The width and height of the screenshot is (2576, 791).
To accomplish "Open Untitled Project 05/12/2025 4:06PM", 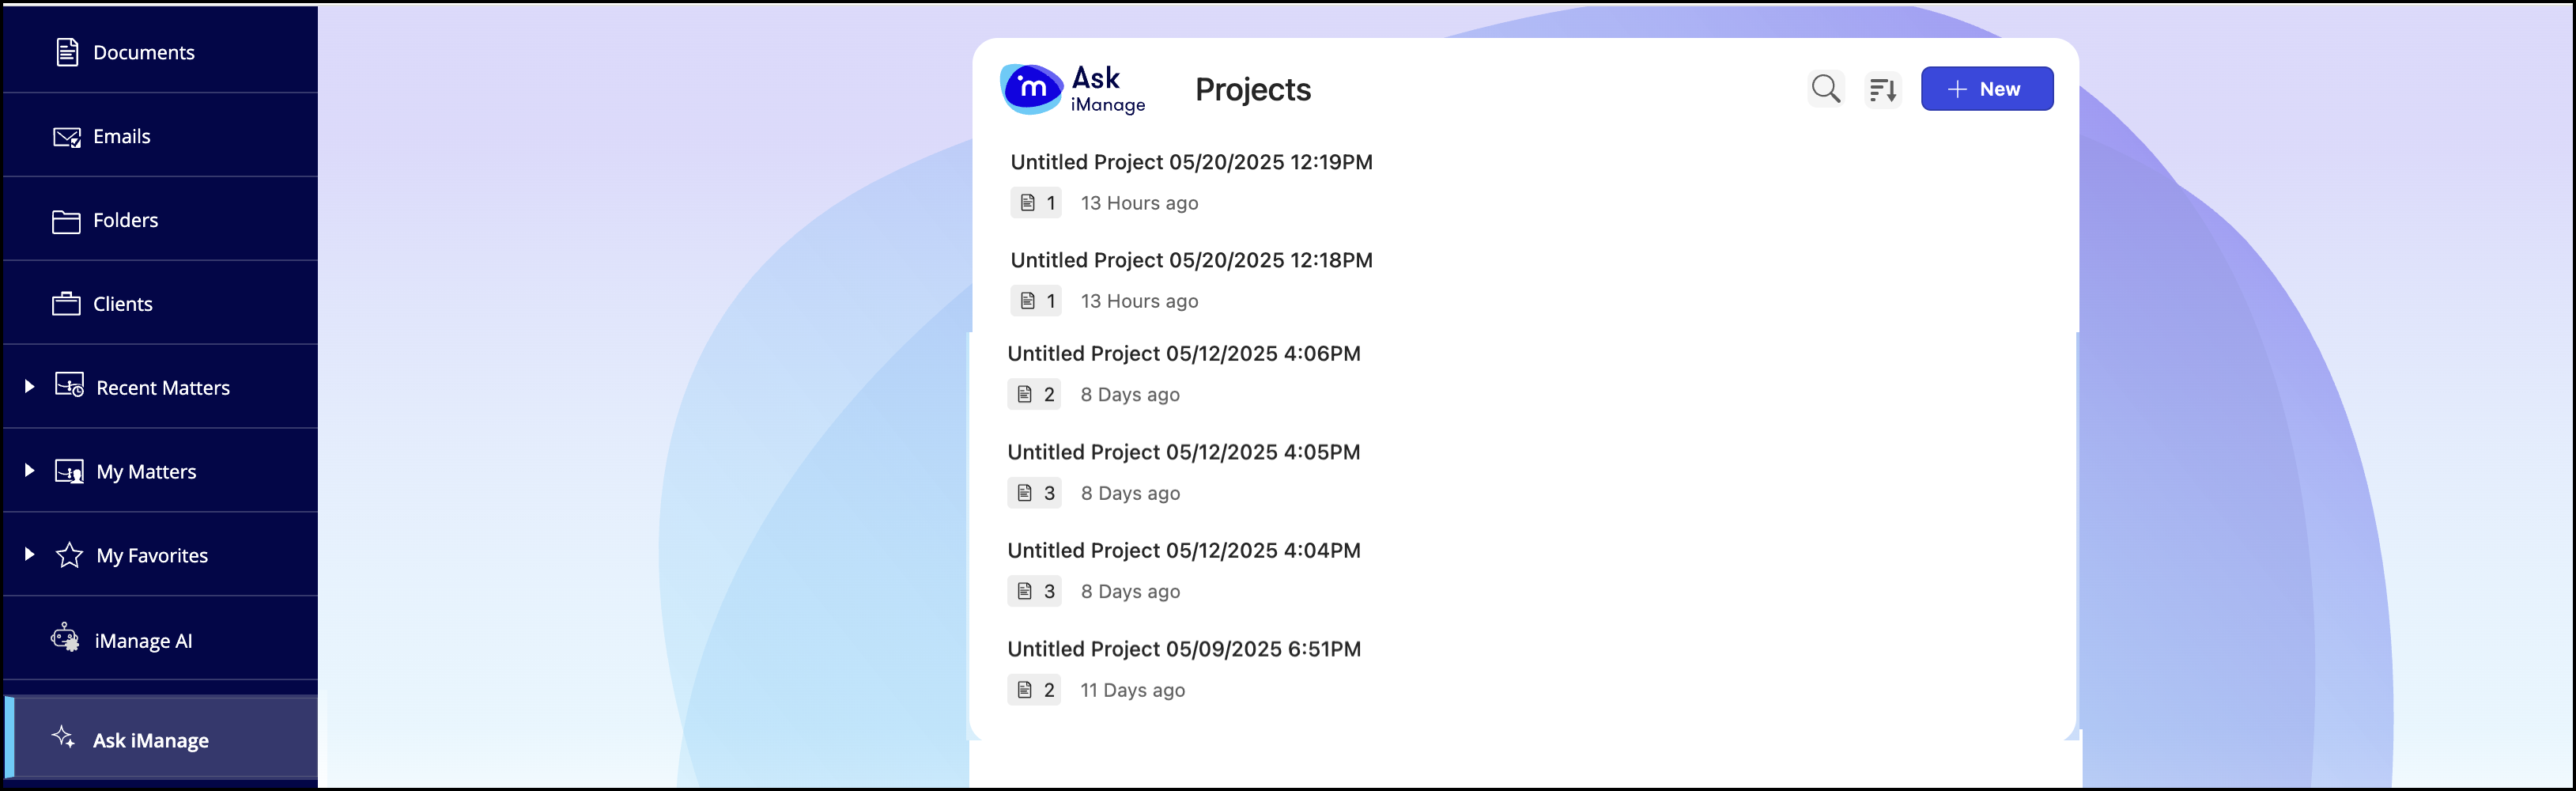I will click(1183, 354).
